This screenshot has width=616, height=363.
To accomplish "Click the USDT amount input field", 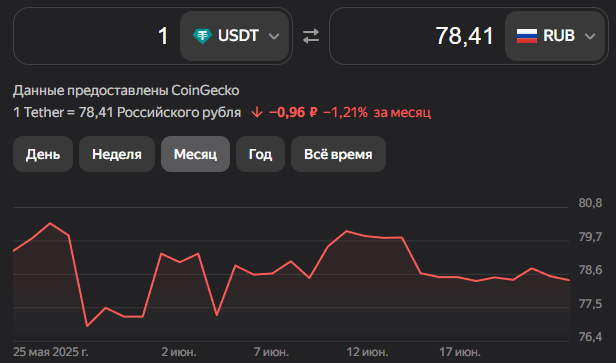I will [97, 36].
